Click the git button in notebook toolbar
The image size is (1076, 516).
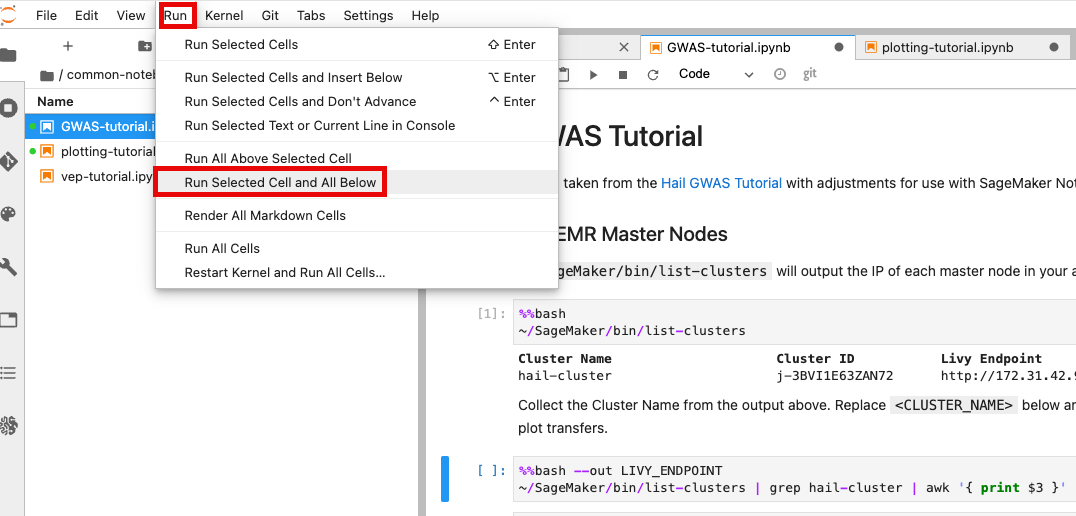click(x=810, y=74)
